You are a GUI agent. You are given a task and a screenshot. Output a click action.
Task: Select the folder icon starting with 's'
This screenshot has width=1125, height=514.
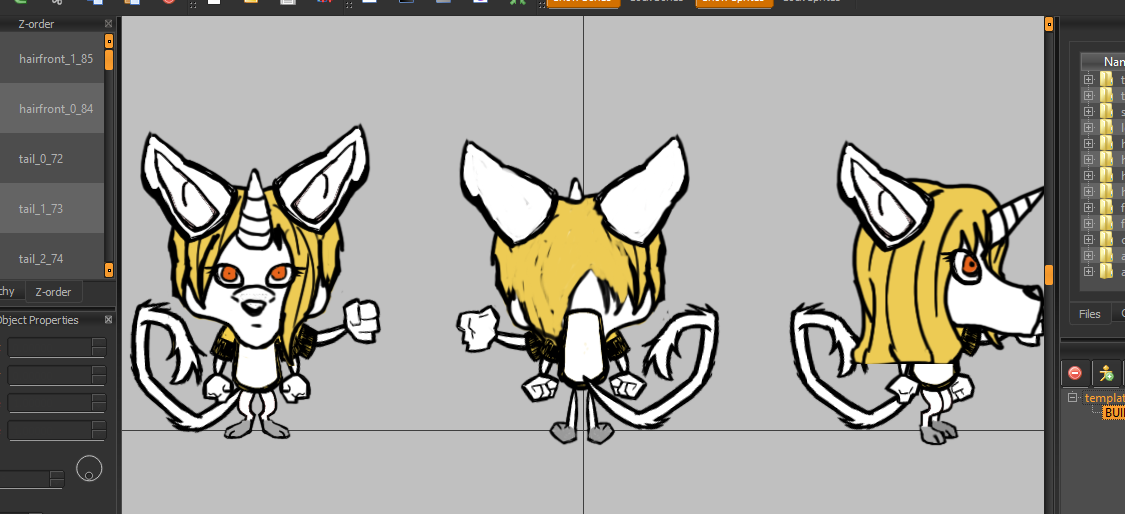[x=1106, y=112]
